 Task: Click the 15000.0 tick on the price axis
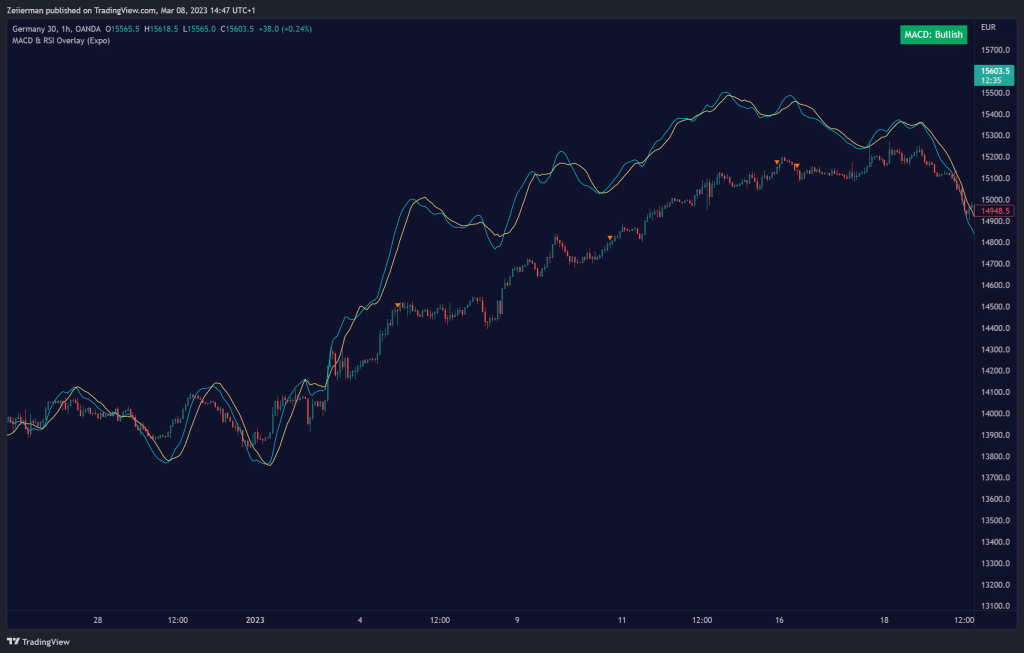click(996, 200)
